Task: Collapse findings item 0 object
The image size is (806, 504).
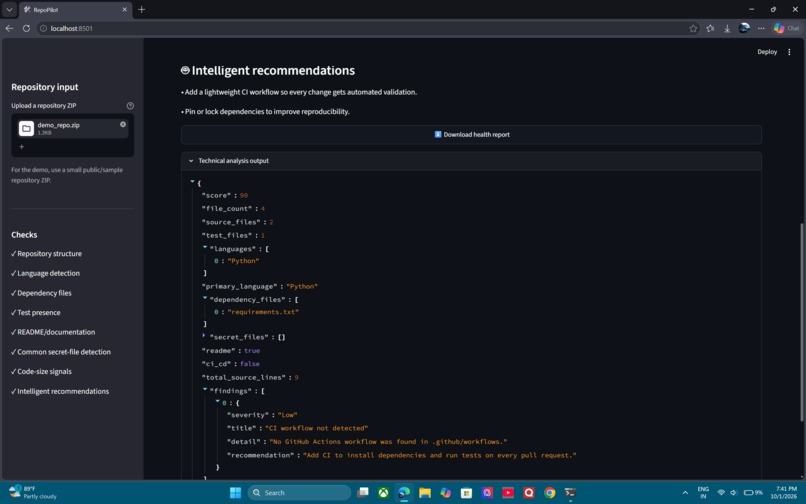Action: (x=217, y=401)
